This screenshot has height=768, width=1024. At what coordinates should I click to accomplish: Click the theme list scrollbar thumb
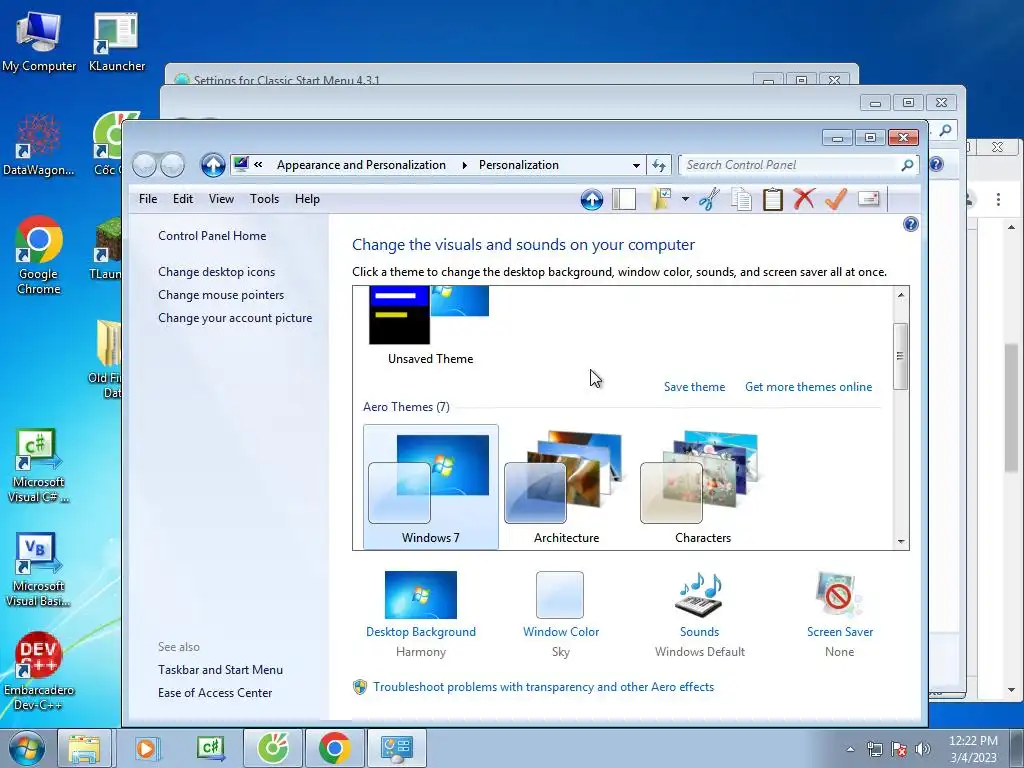(901, 357)
